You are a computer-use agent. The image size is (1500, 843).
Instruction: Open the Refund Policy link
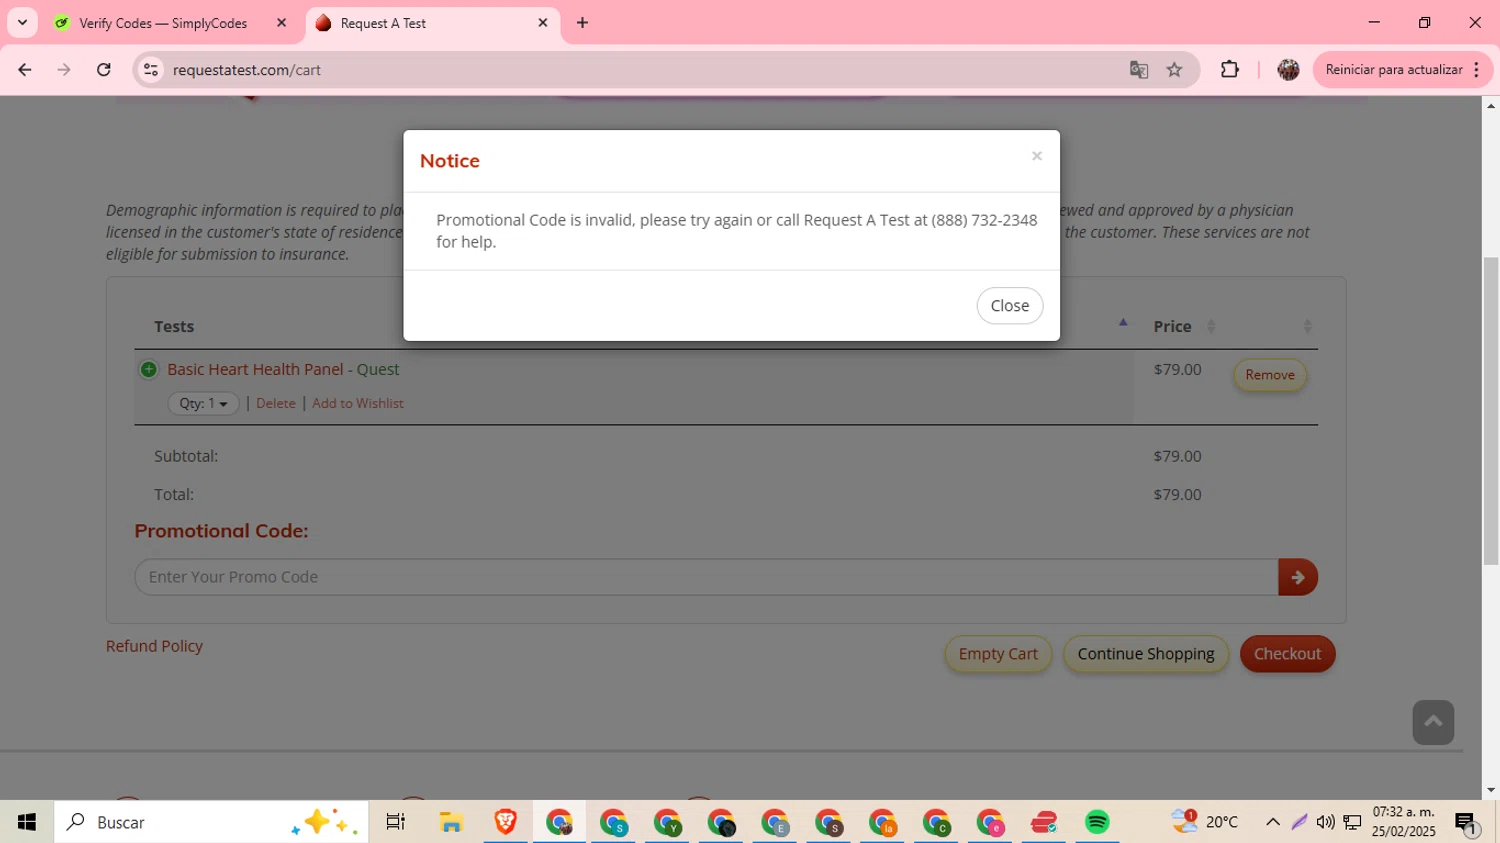point(154,647)
